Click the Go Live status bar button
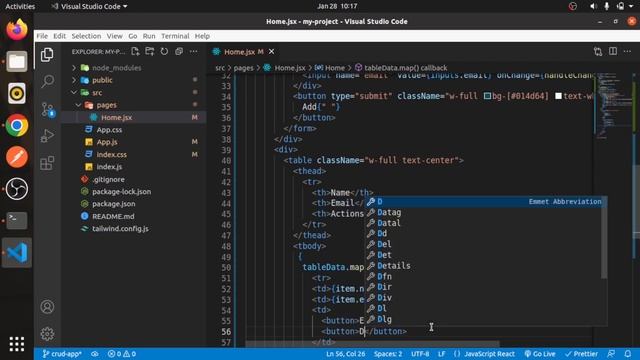Image resolution: width=640 pixels, height=360 pixels. tap(540, 354)
